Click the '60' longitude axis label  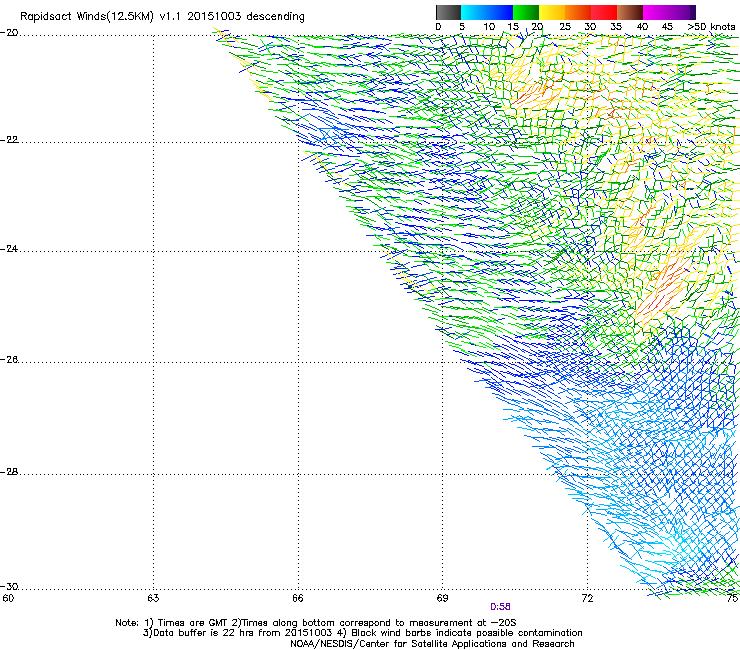[8, 599]
